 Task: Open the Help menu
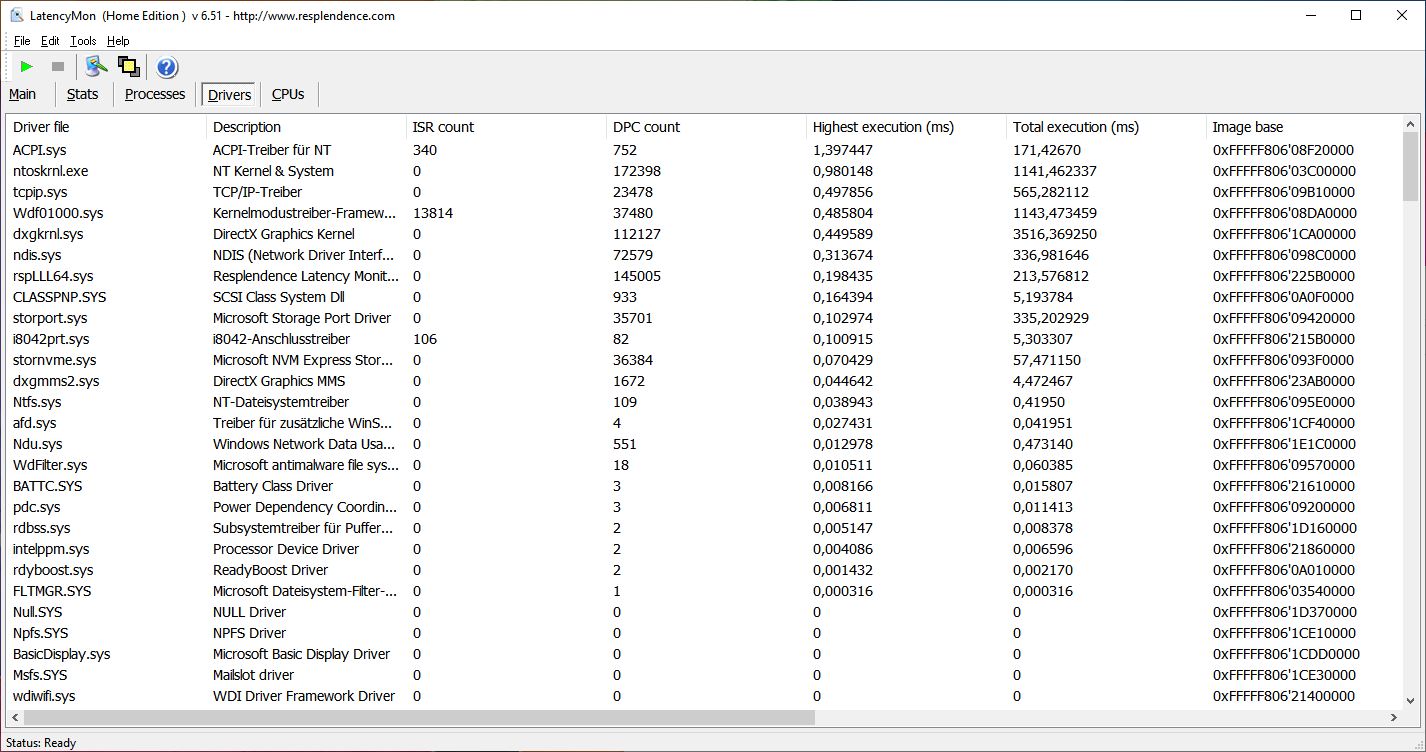click(x=118, y=41)
